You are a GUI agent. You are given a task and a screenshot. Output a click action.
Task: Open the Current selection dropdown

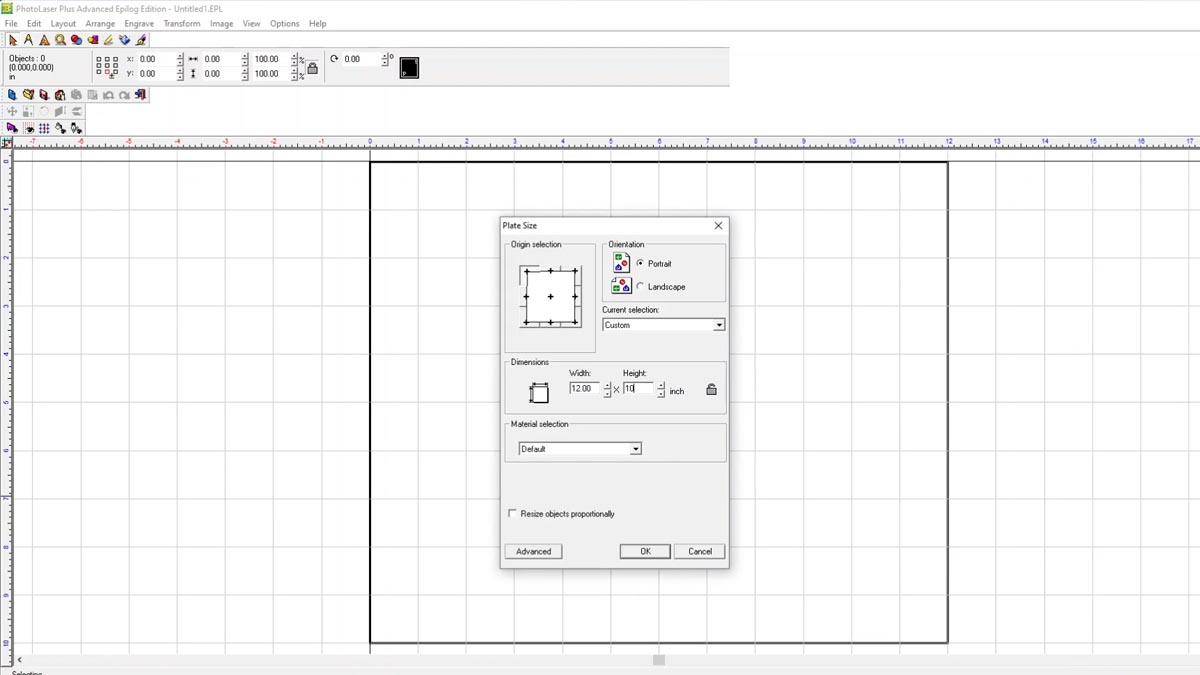pyautogui.click(x=718, y=324)
